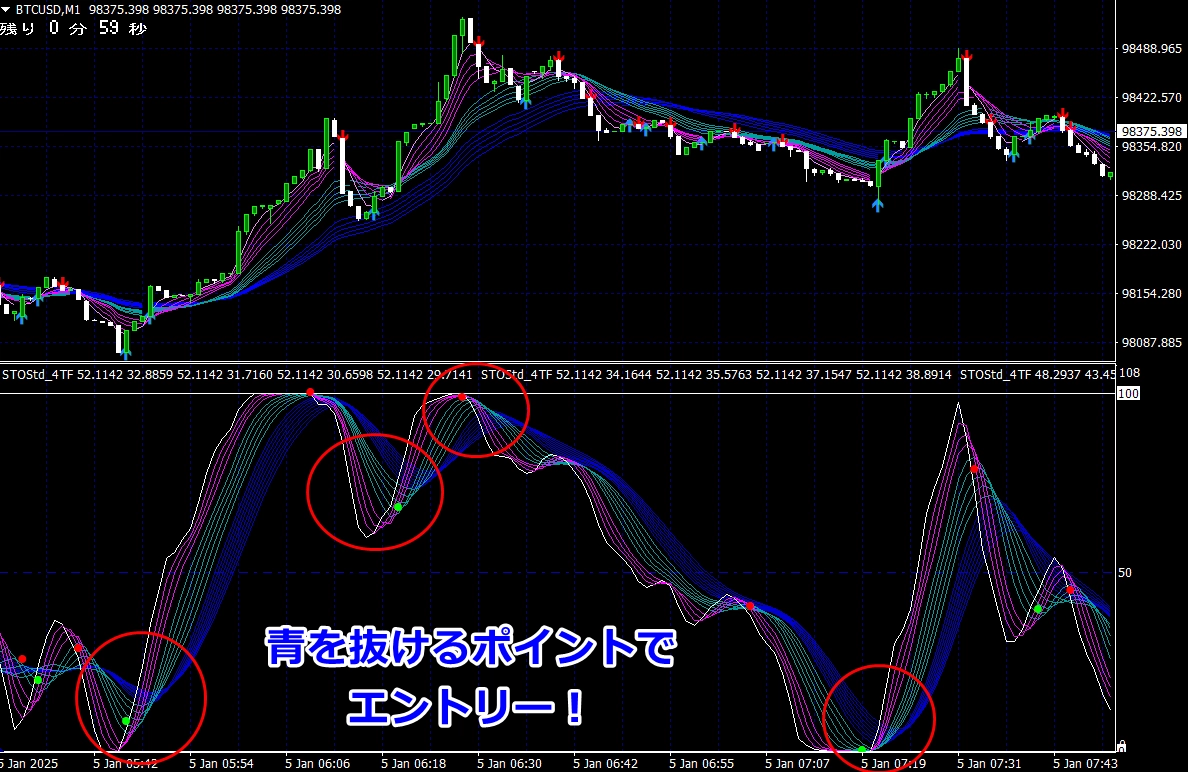Click the 50 level label on the oscillator scale

(1125, 573)
